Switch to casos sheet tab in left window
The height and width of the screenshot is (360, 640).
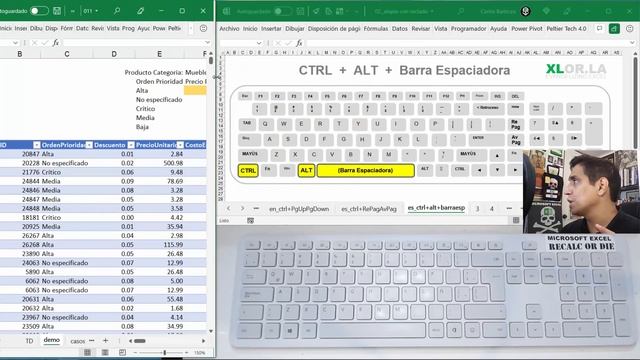point(78,341)
